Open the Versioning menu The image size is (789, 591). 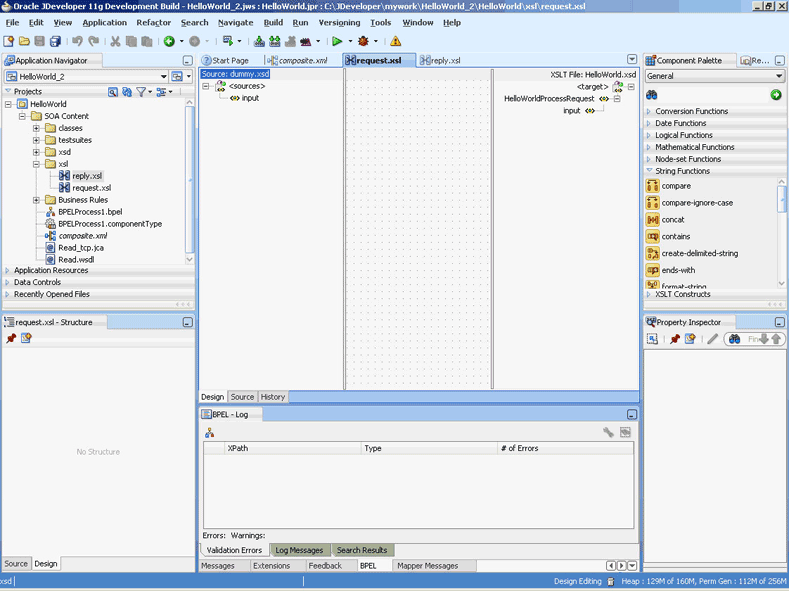(339, 22)
